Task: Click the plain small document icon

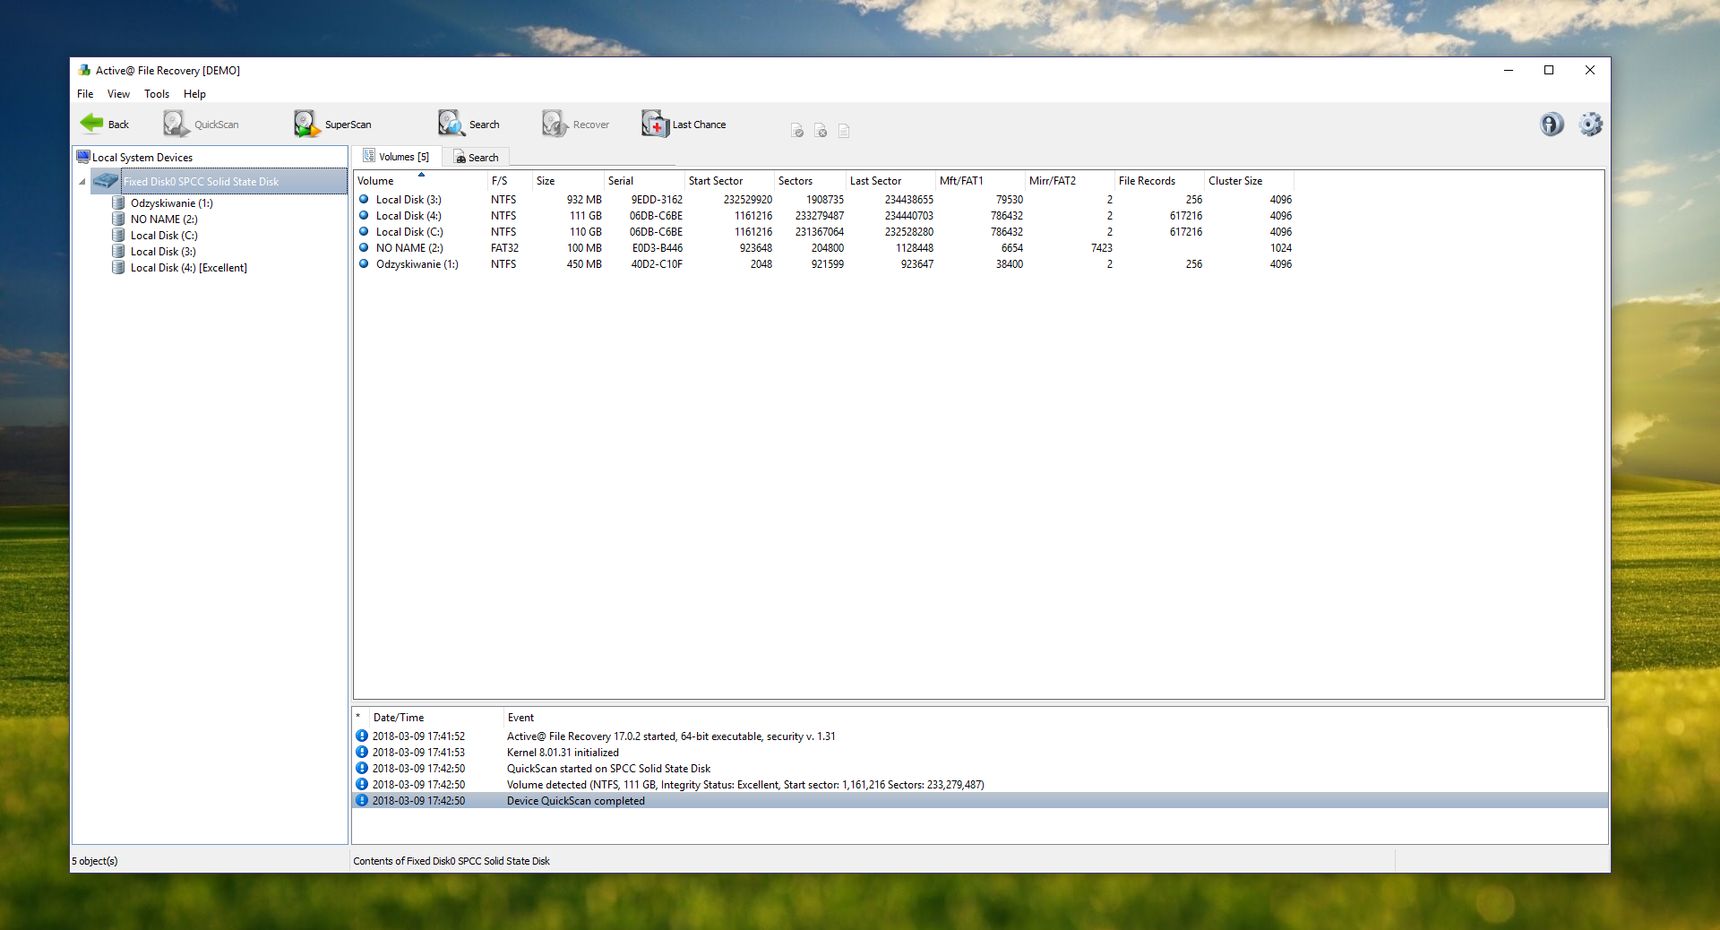Action: tap(843, 131)
